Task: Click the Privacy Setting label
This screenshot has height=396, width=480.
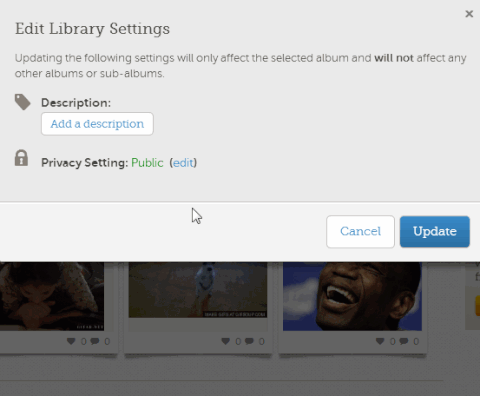Action: click(x=85, y=163)
